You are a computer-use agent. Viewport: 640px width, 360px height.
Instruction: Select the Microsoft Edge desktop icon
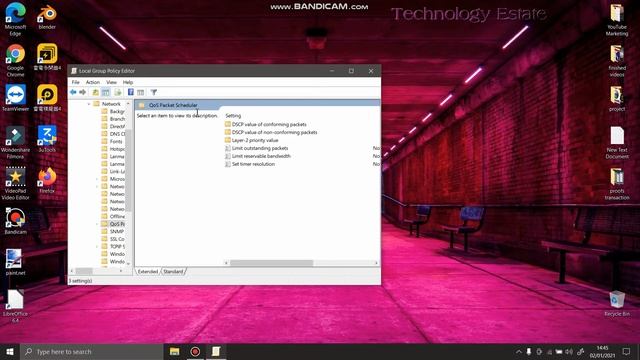pyautogui.click(x=16, y=19)
